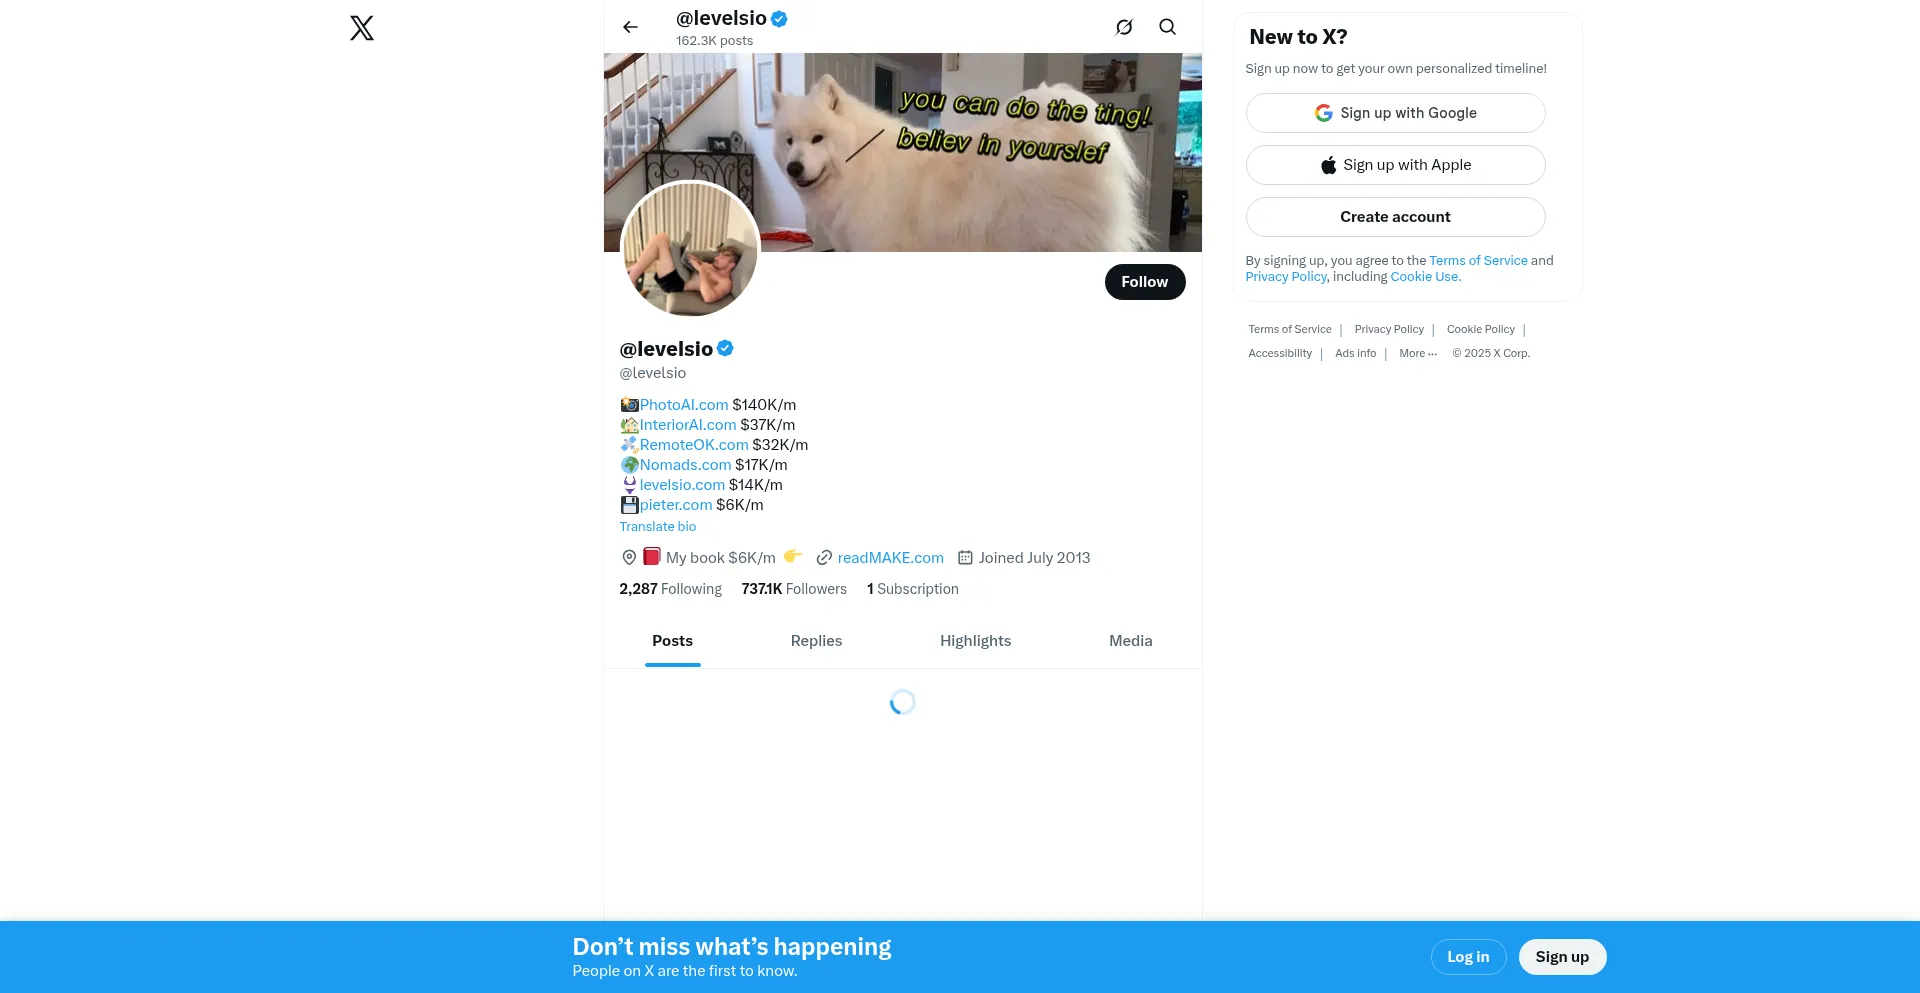
Task: View the 737.1K Followers list
Action: coord(794,589)
